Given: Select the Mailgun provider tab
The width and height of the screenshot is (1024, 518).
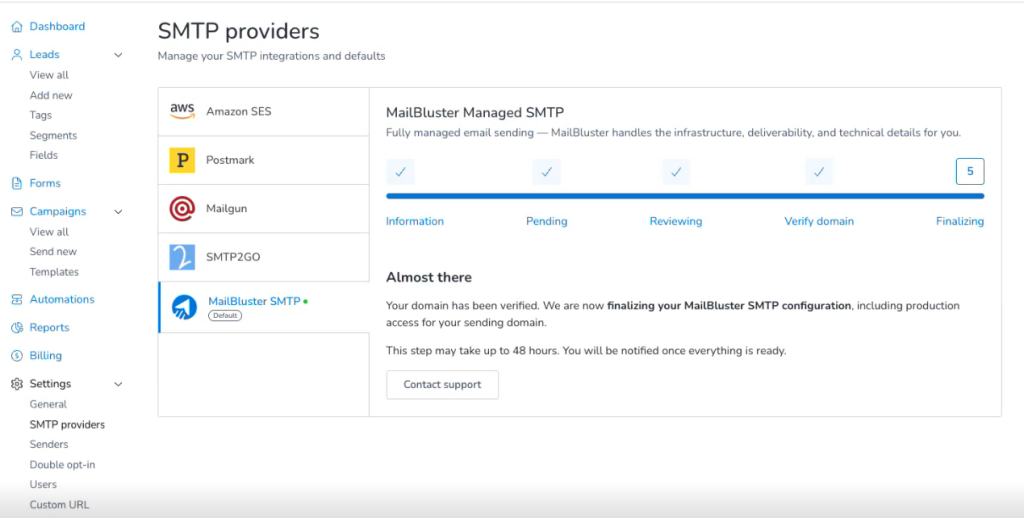Looking at the screenshot, I should click(264, 209).
